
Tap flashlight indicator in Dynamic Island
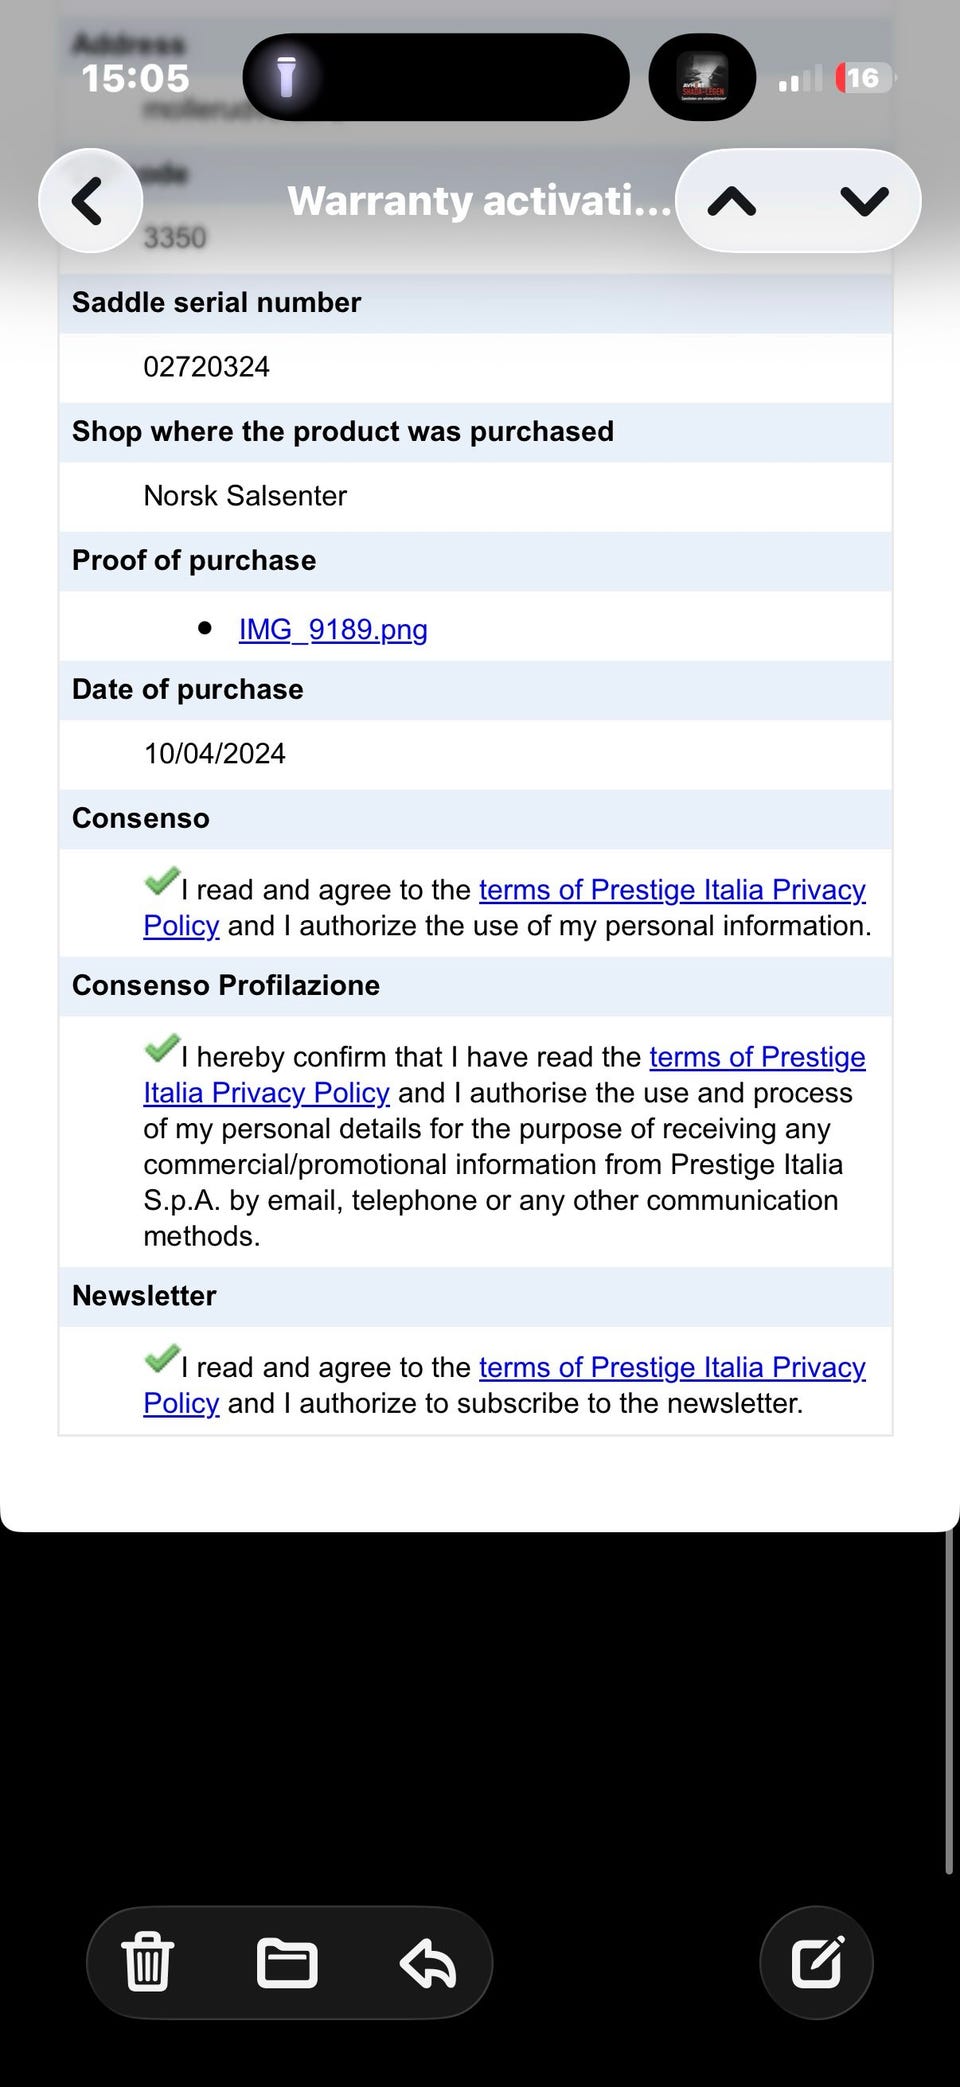tap(287, 77)
